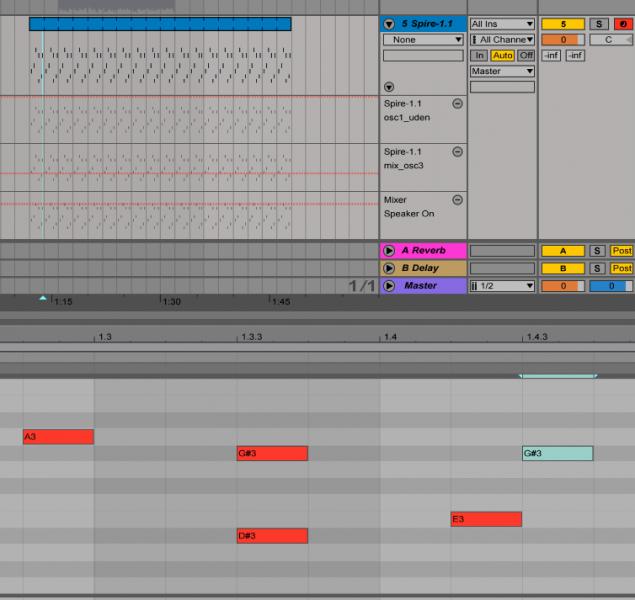
Task: Click the B Delay empty routing slot
Action: 502,268
